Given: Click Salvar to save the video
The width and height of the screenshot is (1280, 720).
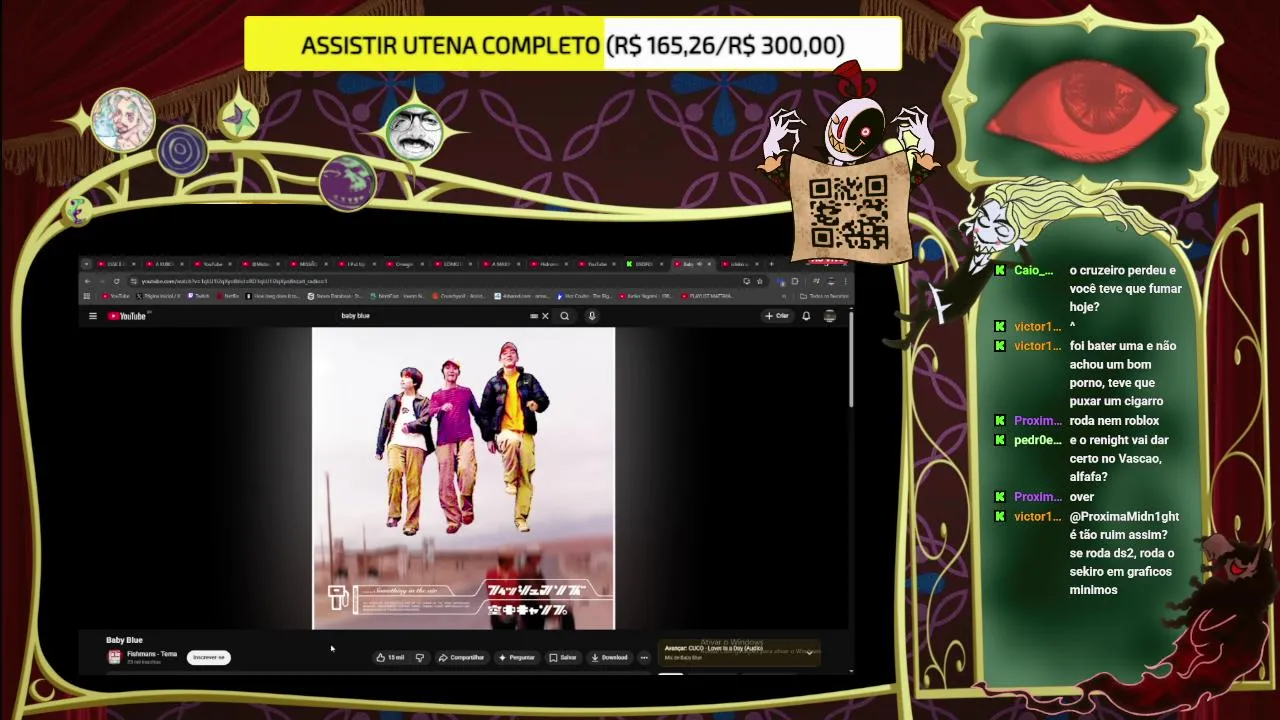Looking at the screenshot, I should [563, 657].
